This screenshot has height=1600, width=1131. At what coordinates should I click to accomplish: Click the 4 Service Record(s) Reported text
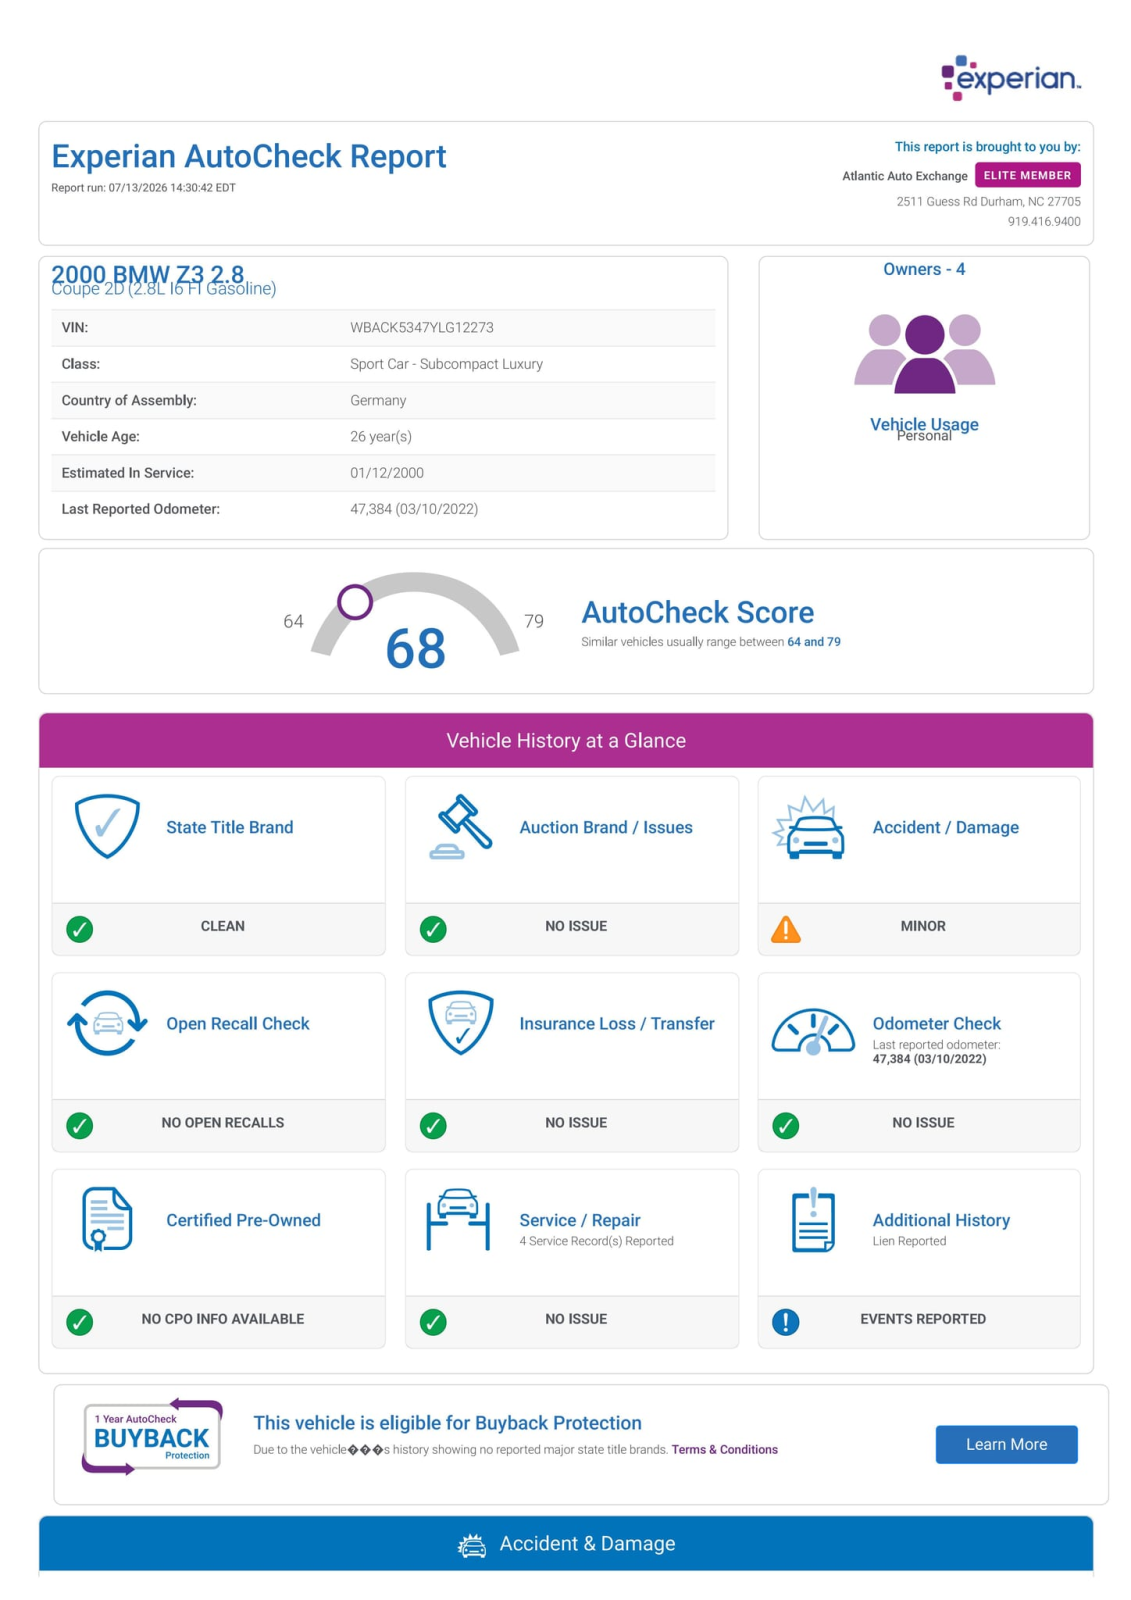[596, 1241]
